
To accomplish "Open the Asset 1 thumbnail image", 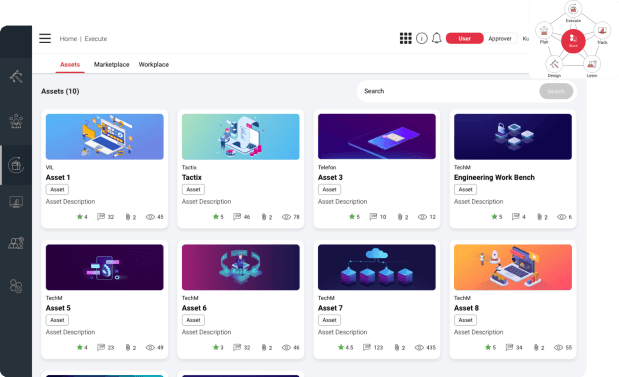I will [105, 137].
